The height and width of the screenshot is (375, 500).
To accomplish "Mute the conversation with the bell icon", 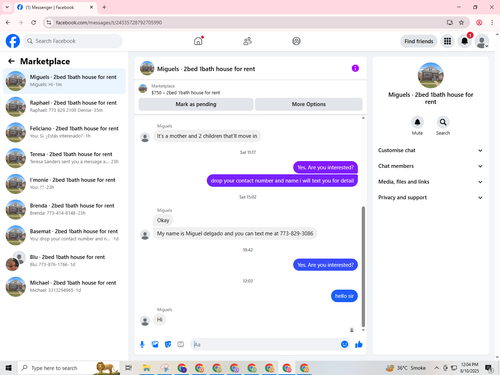I will pyautogui.click(x=417, y=122).
